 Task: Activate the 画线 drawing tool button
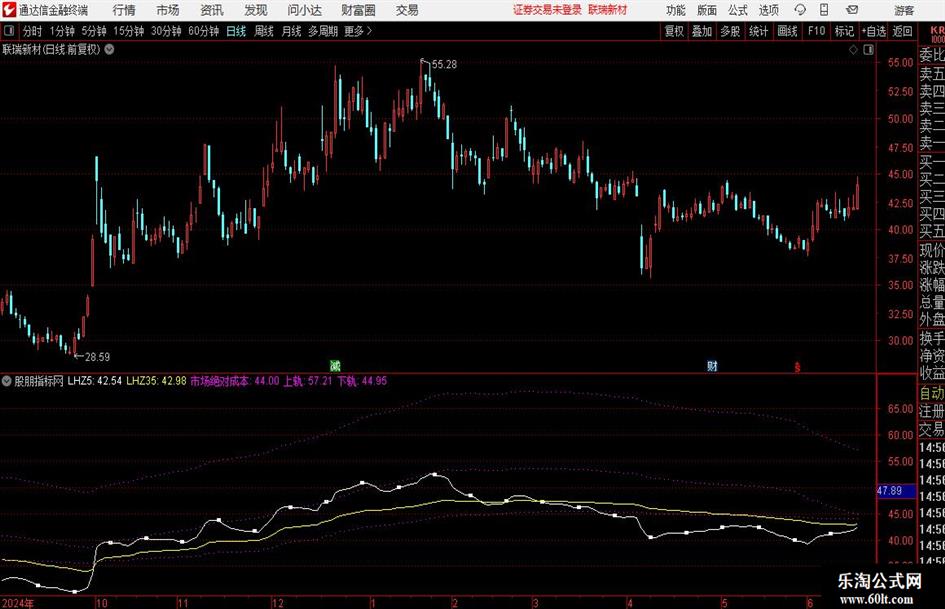click(x=787, y=31)
